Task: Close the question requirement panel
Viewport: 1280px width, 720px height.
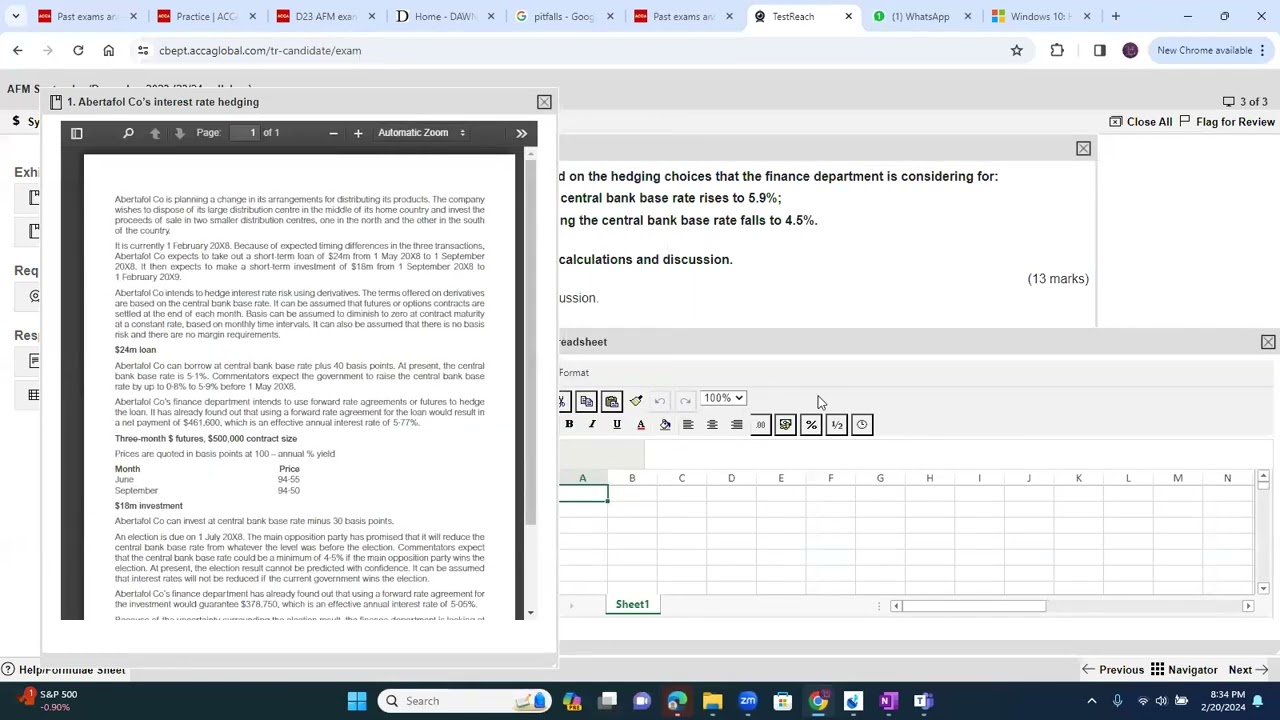Action: 1083,149
